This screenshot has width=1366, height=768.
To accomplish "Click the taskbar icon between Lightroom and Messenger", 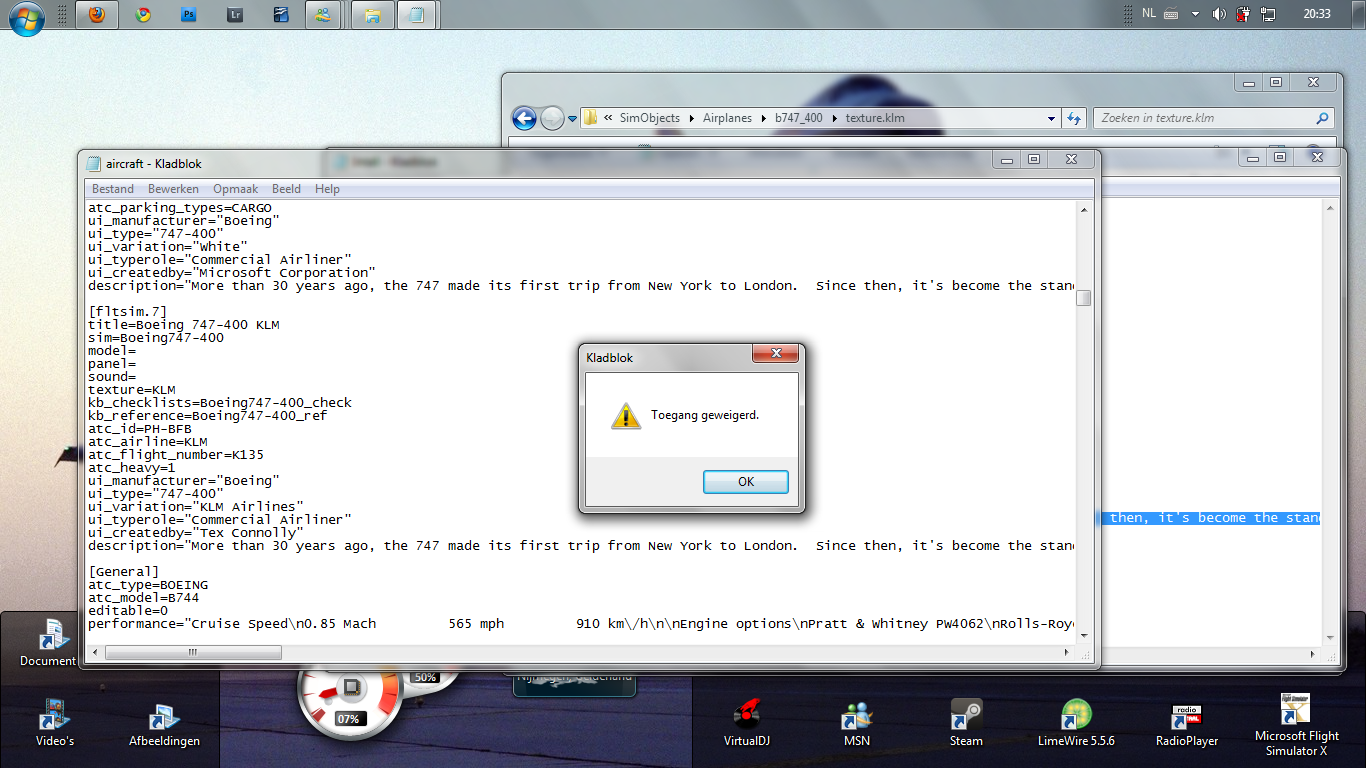I will (x=280, y=15).
